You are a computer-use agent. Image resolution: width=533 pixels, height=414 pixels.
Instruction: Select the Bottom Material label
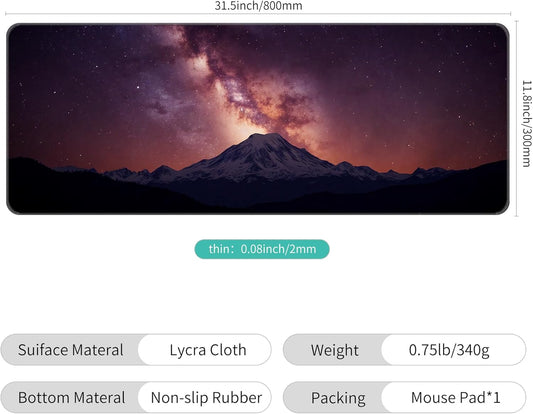tap(72, 398)
